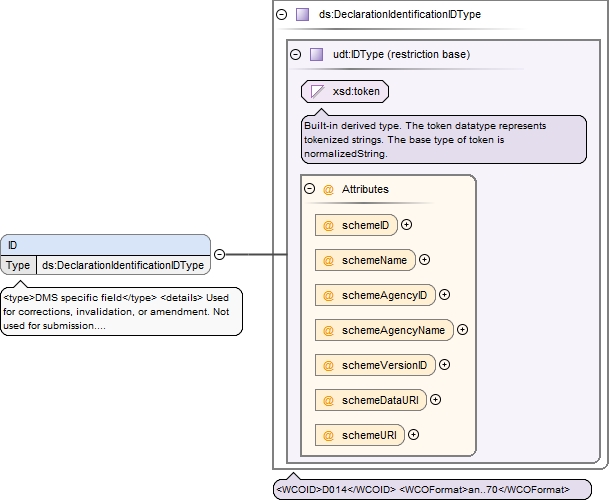Collapse the ID element connector
Screen dimensions: 610x503
point(220,254)
